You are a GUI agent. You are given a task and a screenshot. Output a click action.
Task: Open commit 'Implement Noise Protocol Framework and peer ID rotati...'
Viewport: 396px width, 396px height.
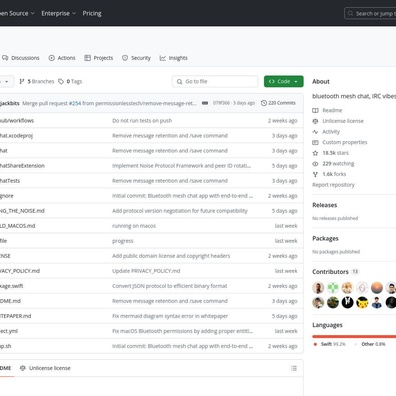click(182, 166)
